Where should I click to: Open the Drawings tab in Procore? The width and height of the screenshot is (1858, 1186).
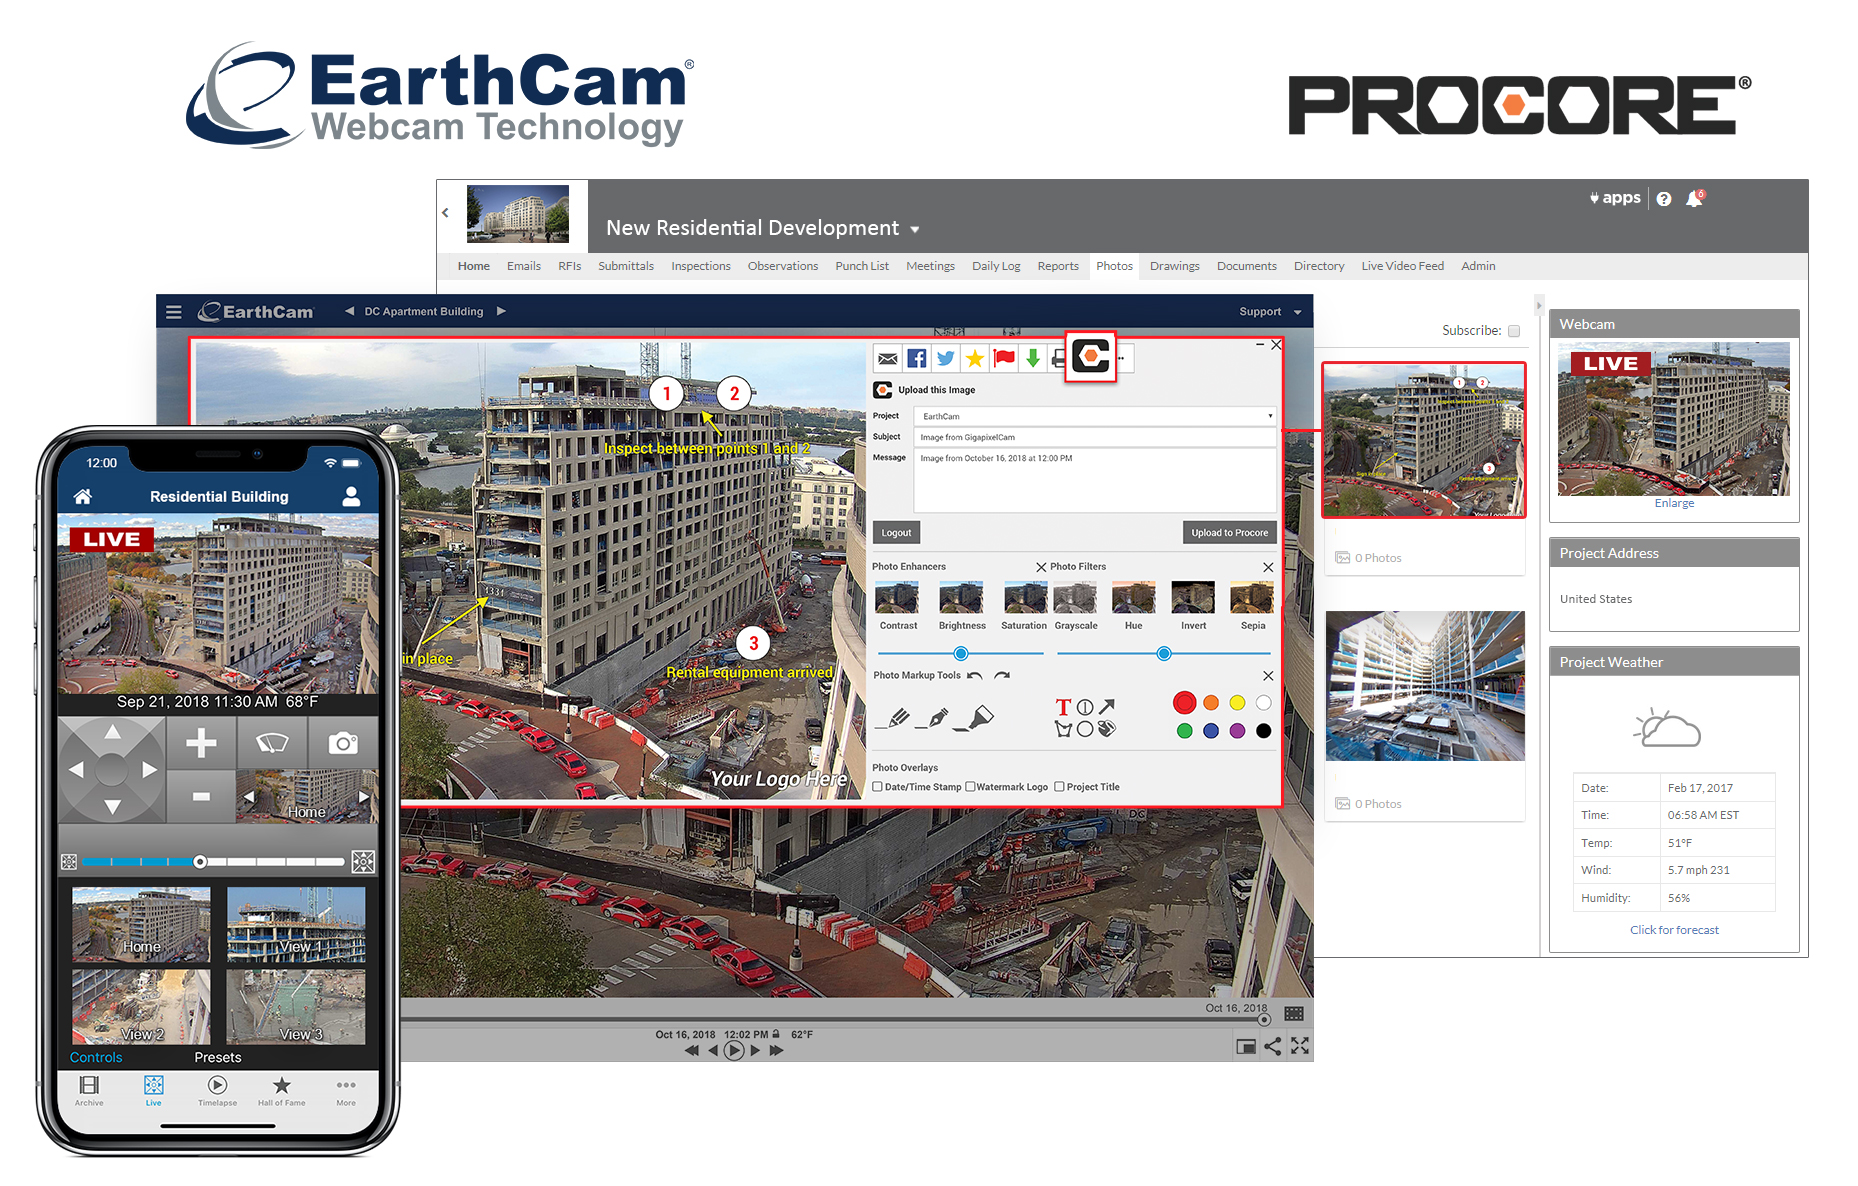point(1174,266)
